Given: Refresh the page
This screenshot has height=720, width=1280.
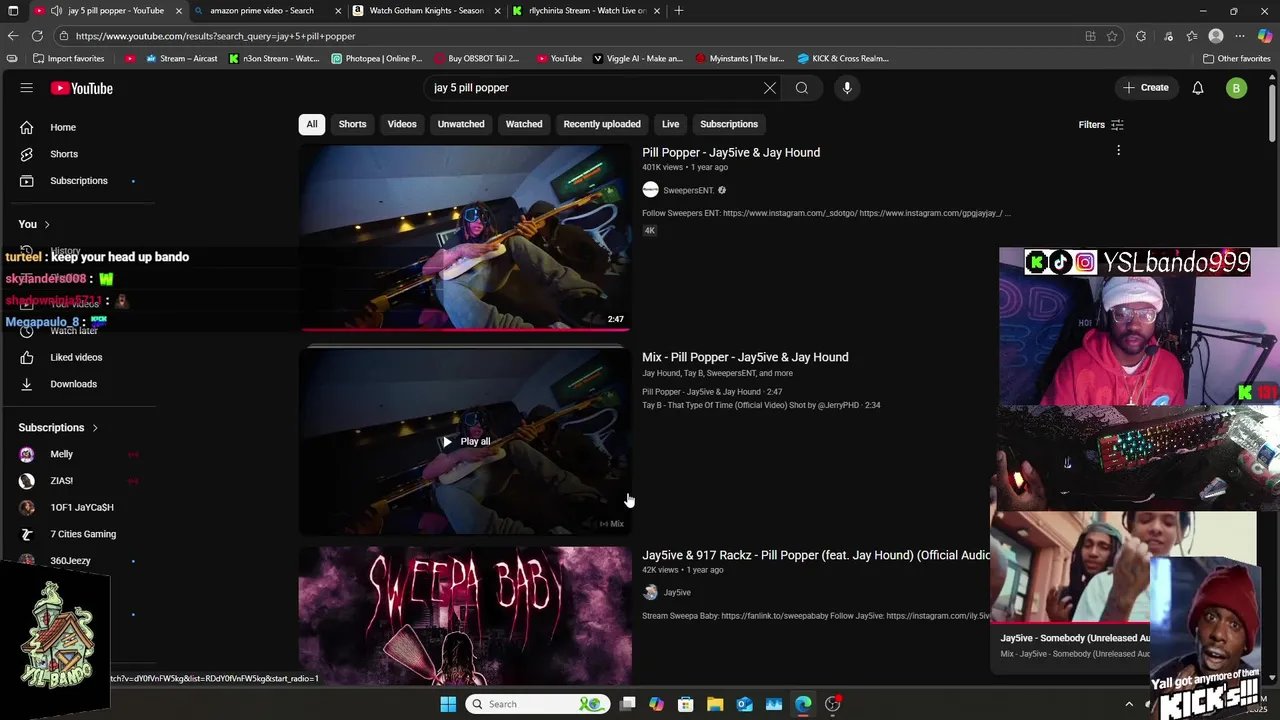Looking at the screenshot, I should pos(36,36).
